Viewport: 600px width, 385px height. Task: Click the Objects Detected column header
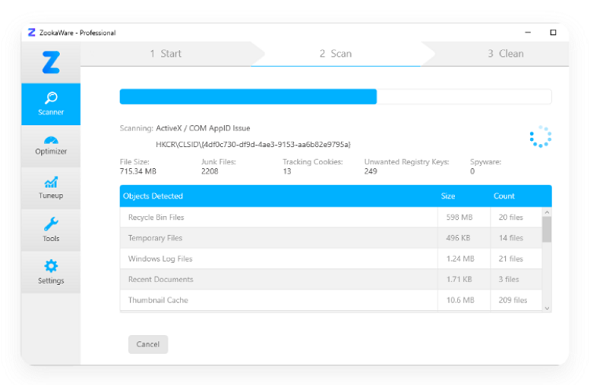click(153, 196)
